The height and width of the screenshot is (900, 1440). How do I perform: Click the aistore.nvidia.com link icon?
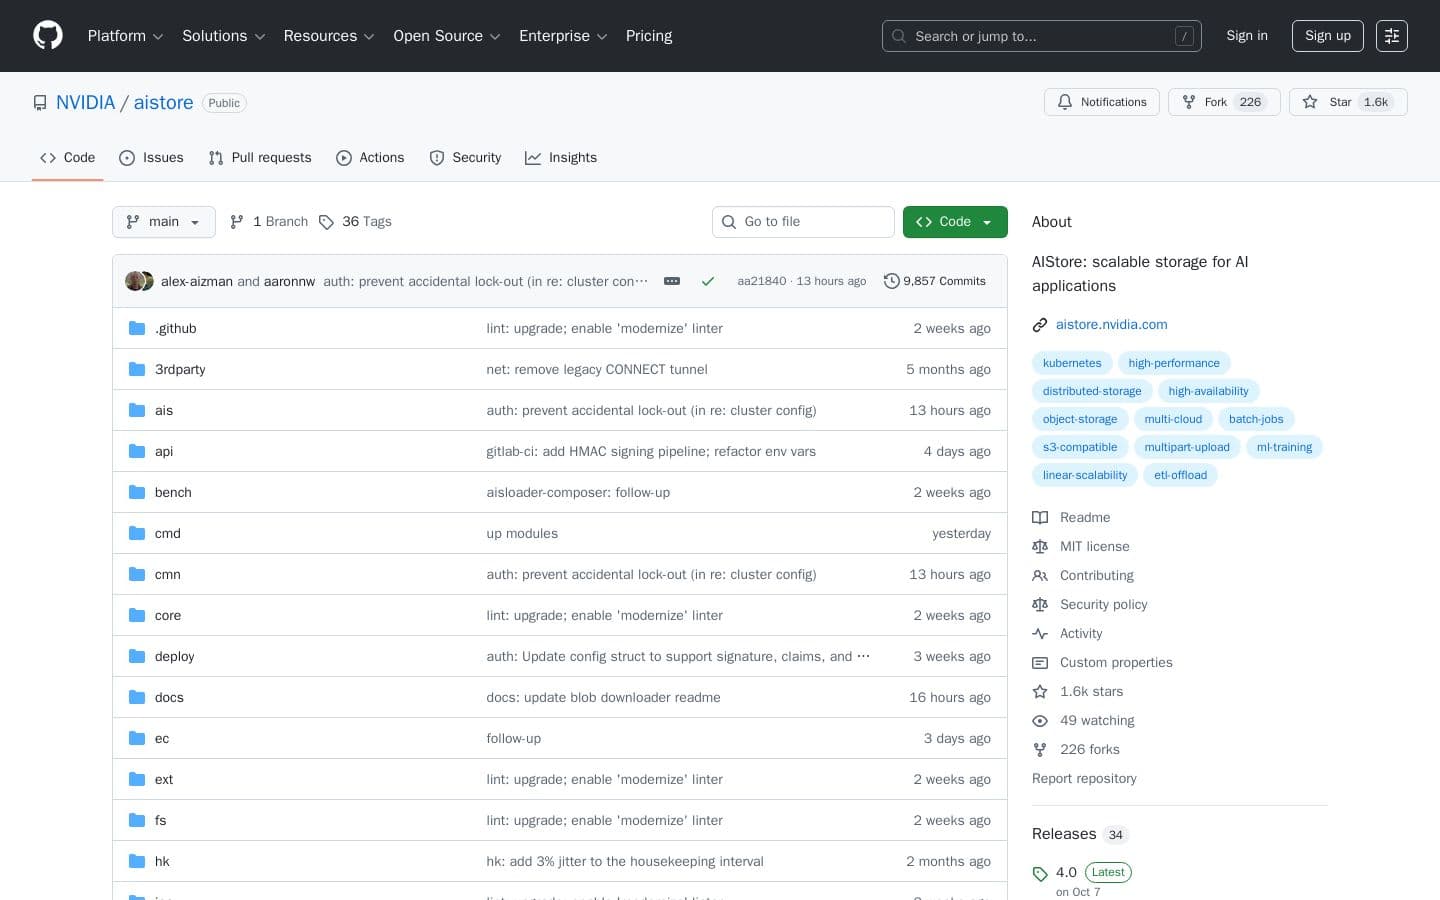(1040, 324)
